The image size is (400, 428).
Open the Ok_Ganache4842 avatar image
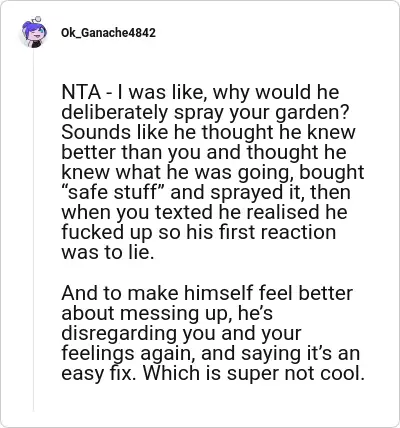pos(33,32)
